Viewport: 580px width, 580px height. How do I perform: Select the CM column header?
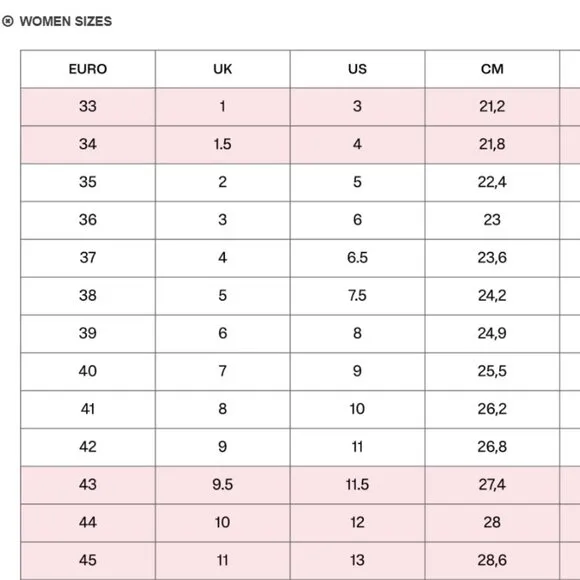[x=492, y=69]
